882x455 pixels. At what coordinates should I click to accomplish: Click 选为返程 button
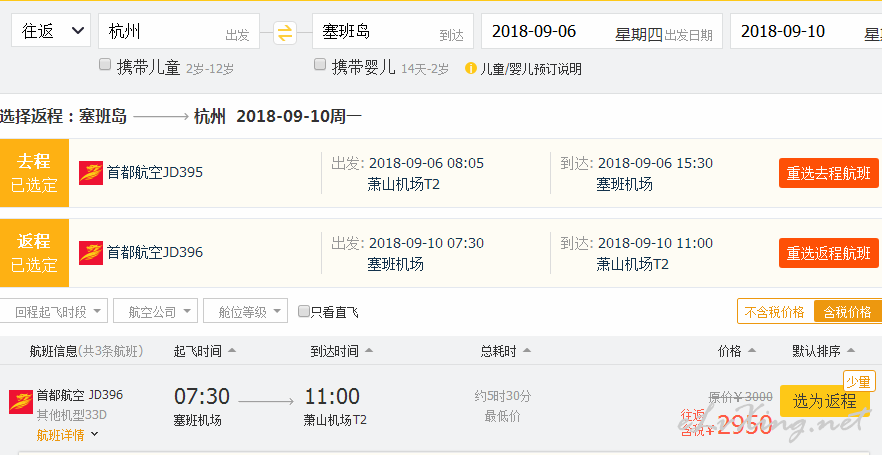[825, 401]
